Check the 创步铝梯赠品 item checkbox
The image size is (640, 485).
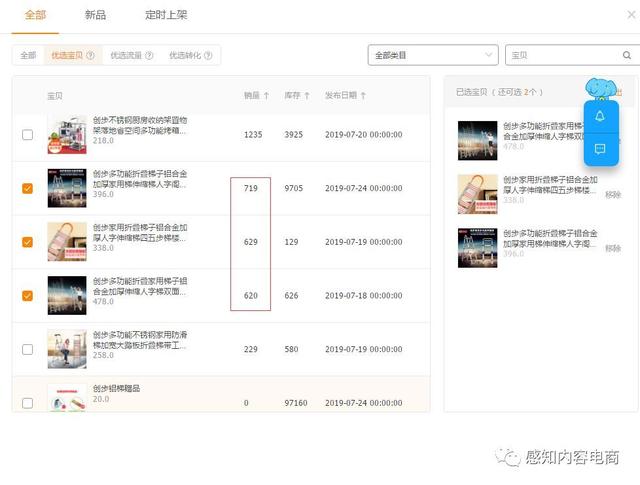click(27, 403)
